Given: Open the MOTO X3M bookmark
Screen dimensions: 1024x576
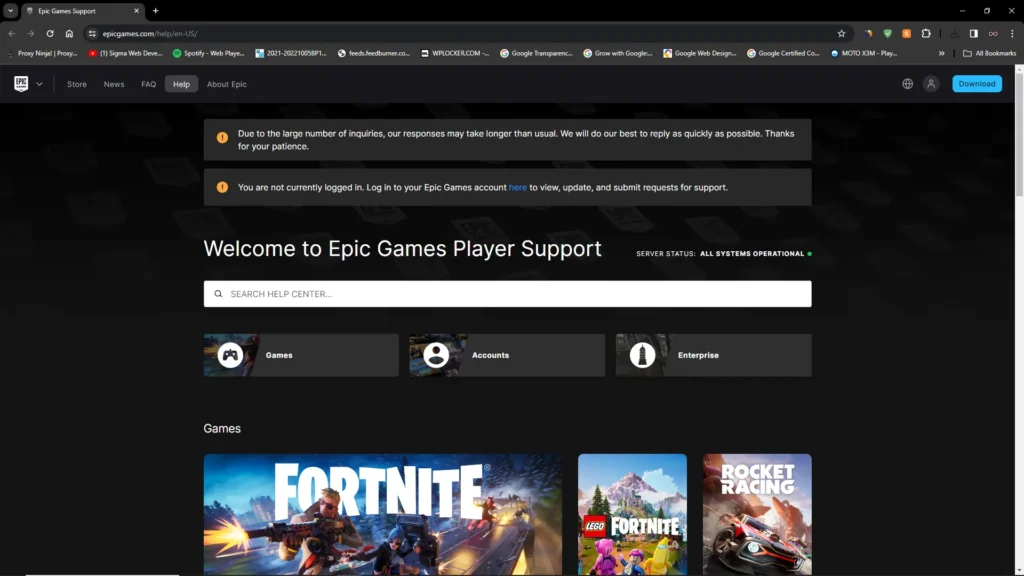Looking at the screenshot, I should [865, 54].
